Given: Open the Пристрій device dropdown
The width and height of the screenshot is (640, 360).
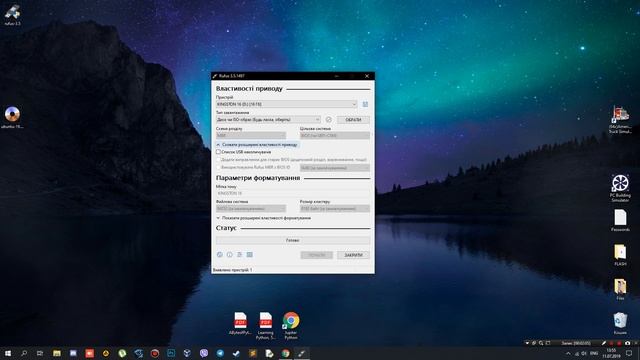Looking at the screenshot, I should (x=287, y=104).
